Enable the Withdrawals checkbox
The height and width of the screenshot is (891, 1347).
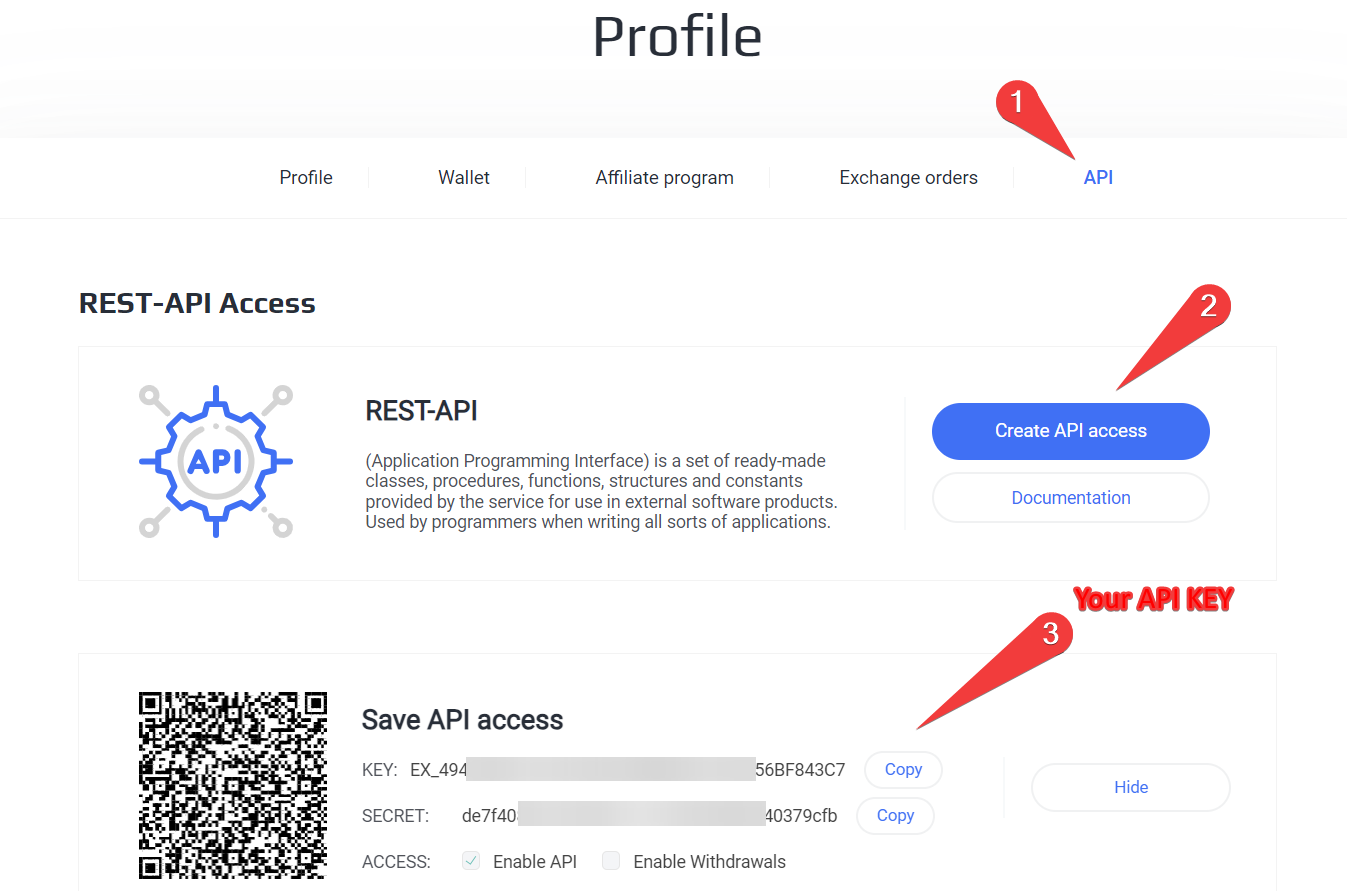[x=611, y=860]
